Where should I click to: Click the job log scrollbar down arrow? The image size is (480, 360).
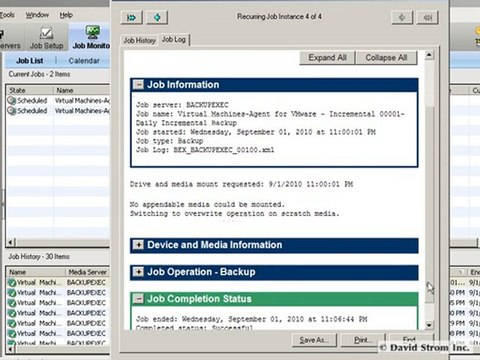click(429, 325)
